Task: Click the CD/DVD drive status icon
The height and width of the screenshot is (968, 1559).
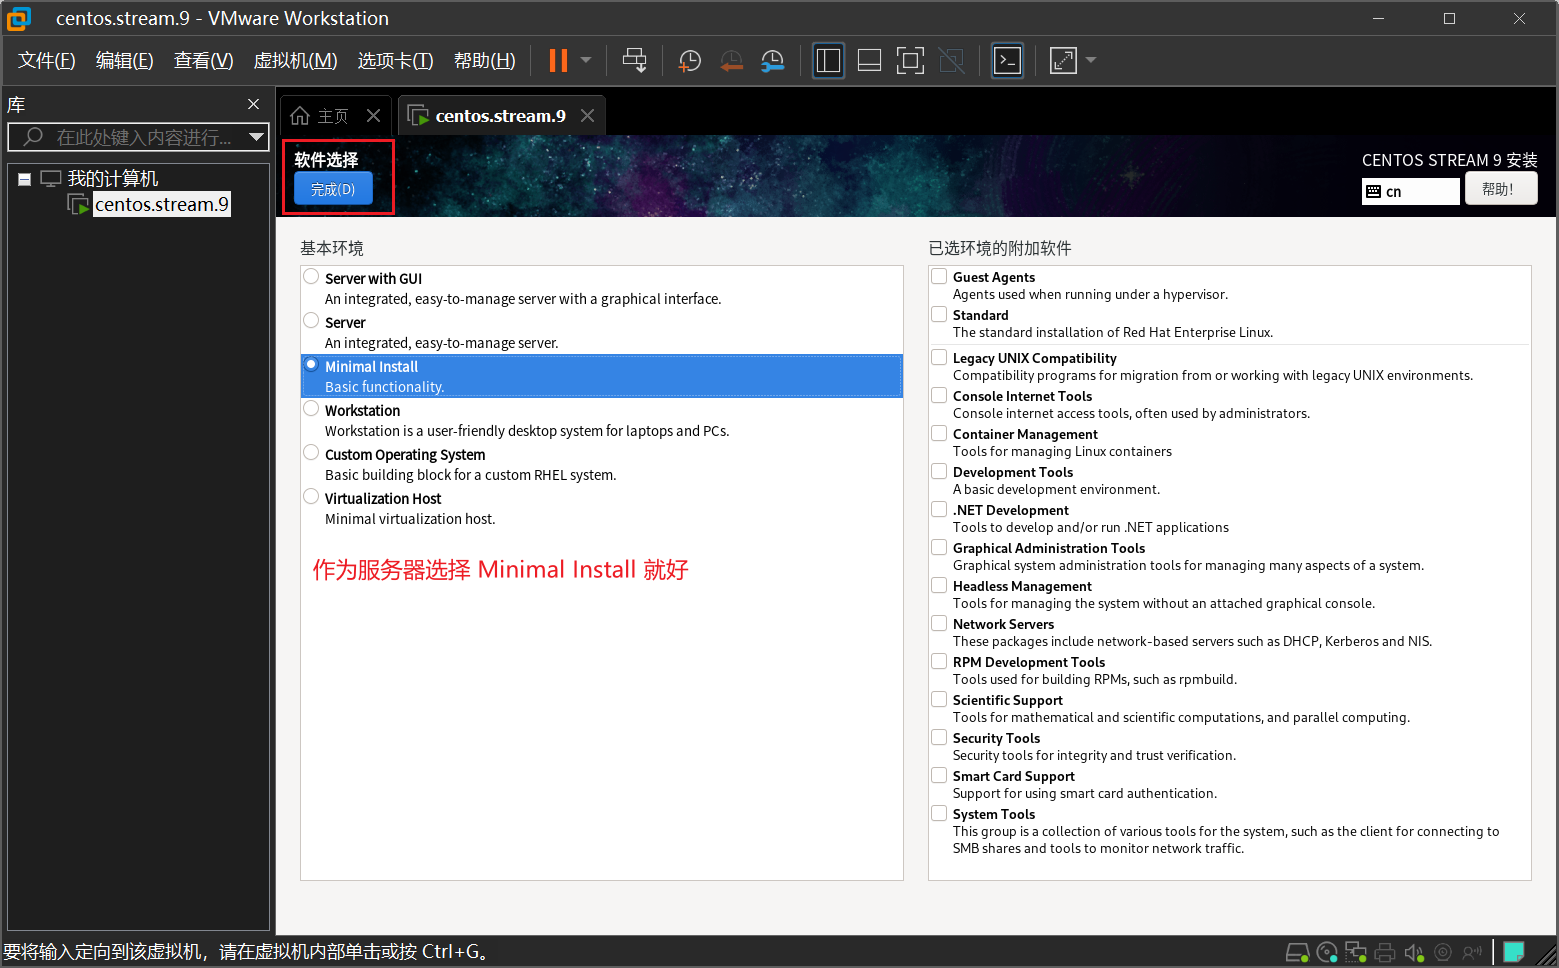Action: pos(1327,952)
